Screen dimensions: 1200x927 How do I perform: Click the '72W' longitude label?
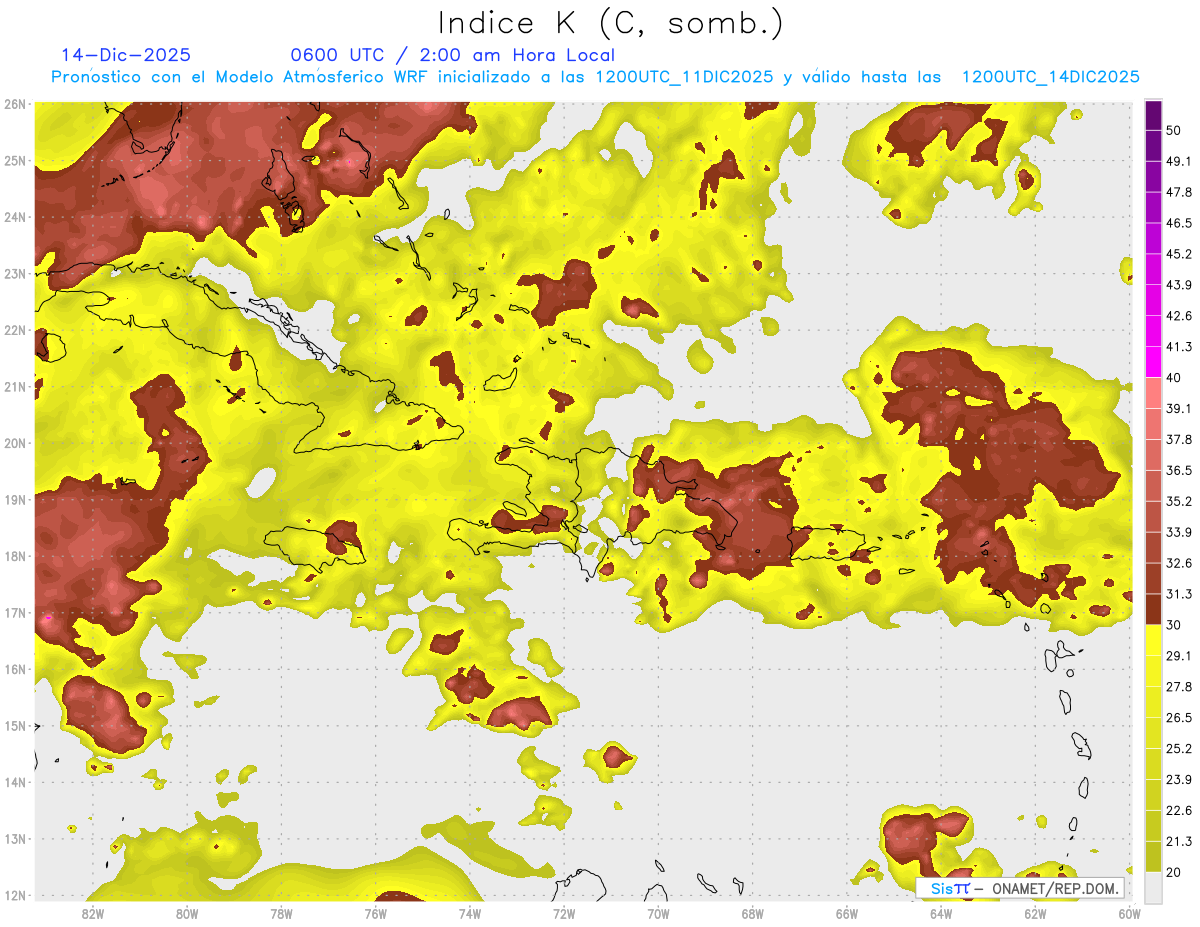click(564, 914)
